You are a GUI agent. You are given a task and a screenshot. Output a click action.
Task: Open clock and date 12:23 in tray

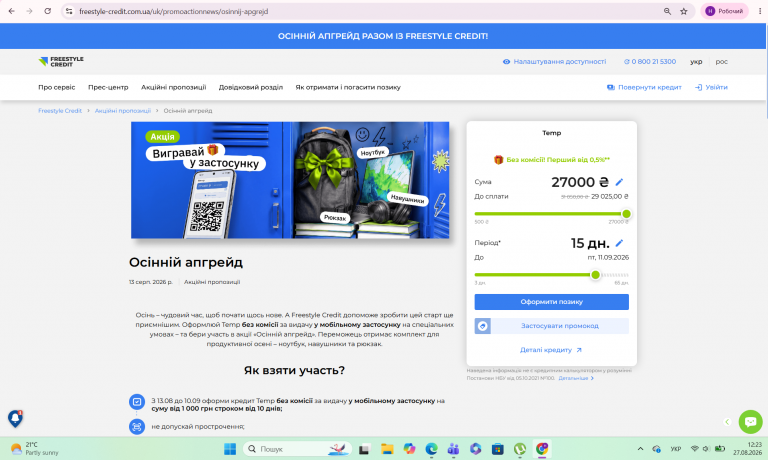coord(747,449)
